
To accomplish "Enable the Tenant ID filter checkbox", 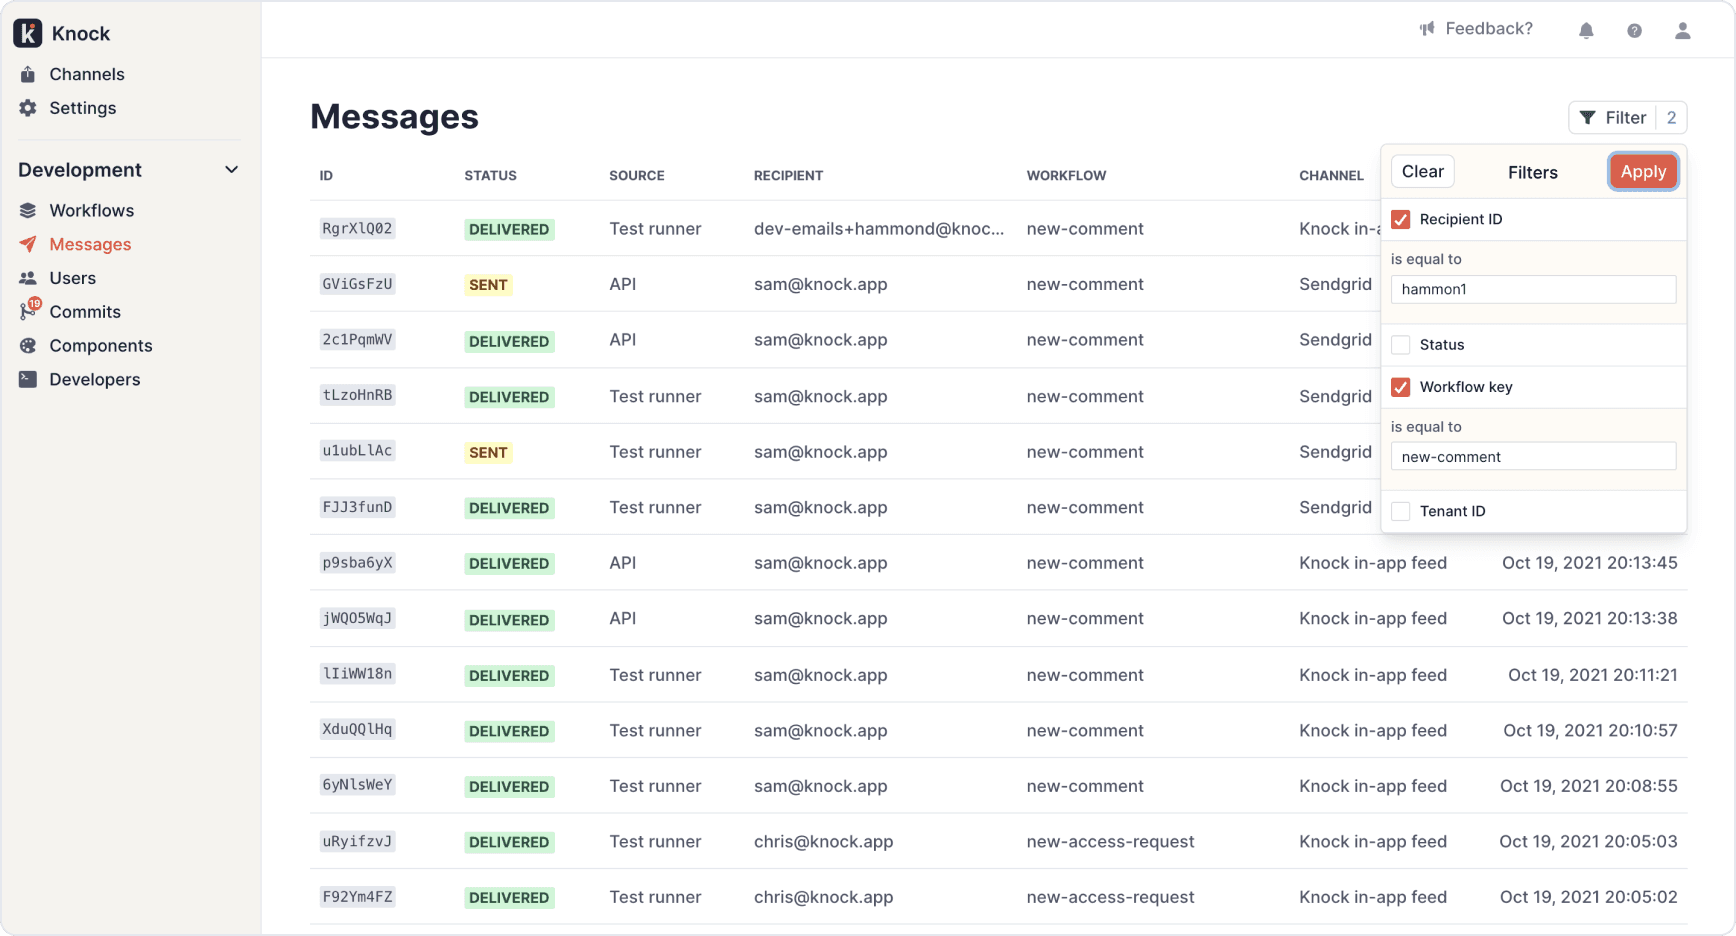I will tap(1401, 511).
